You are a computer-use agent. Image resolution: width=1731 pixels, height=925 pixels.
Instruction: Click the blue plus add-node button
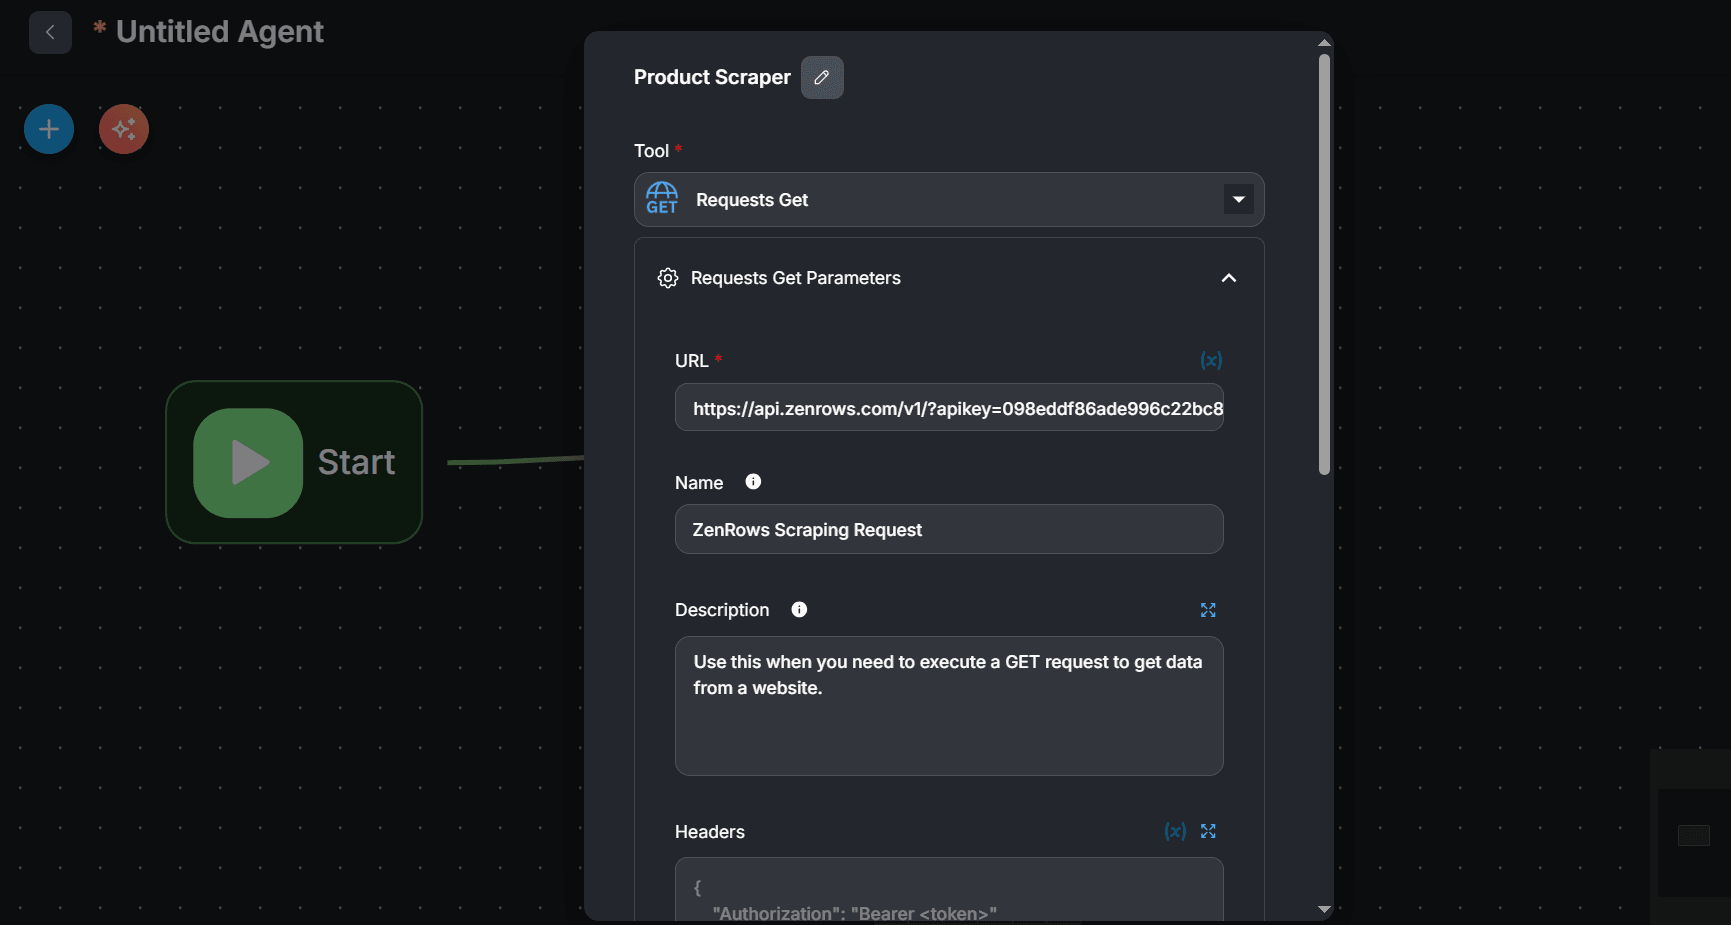[49, 129]
